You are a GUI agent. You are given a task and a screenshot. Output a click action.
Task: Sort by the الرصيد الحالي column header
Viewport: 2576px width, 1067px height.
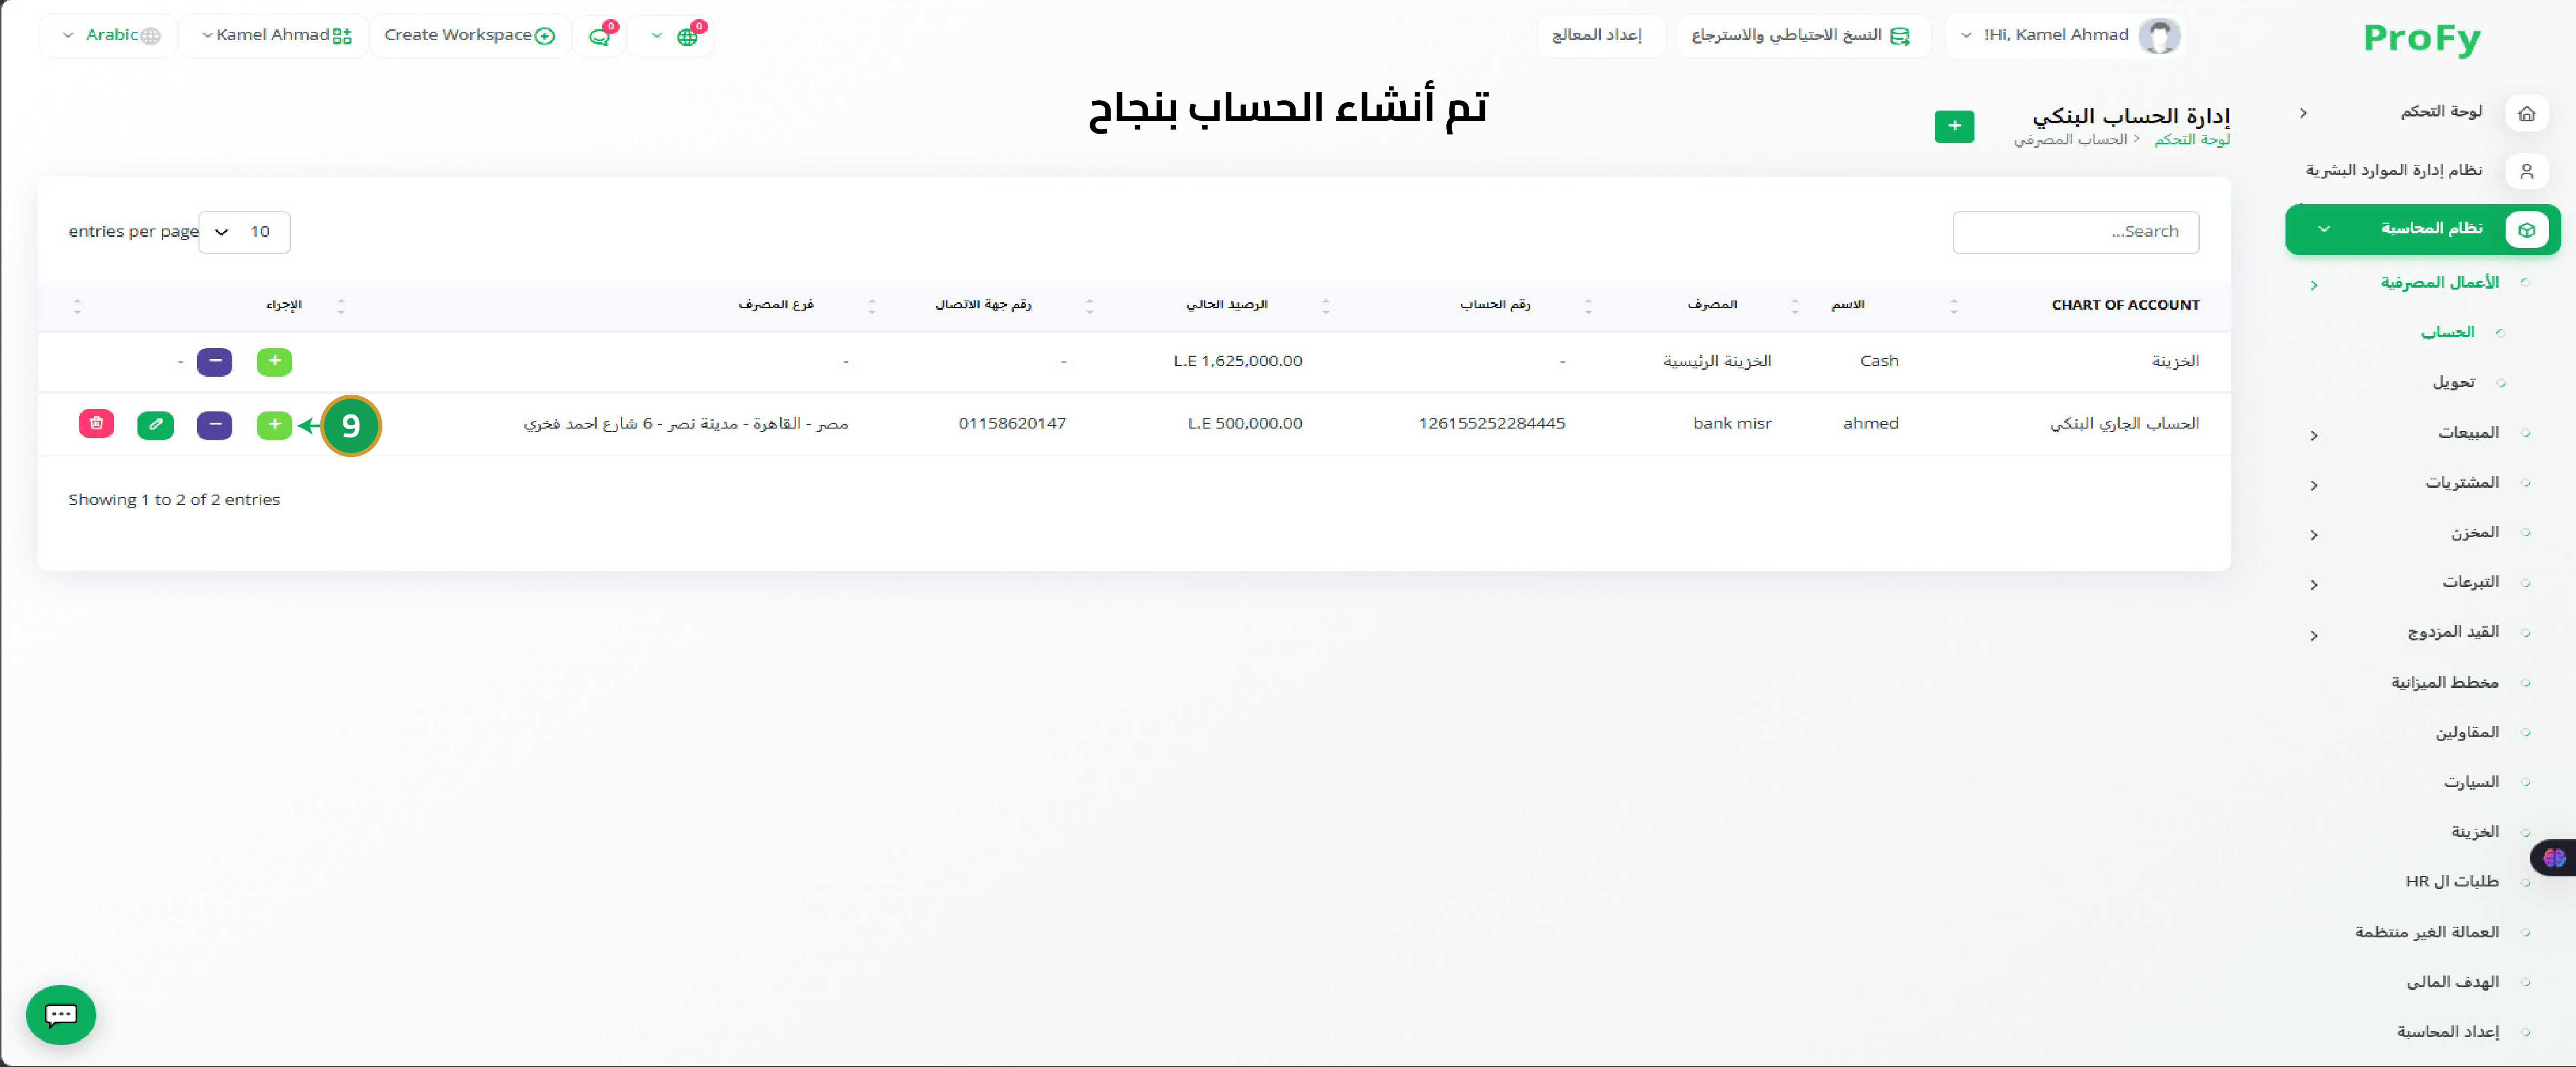1226,305
